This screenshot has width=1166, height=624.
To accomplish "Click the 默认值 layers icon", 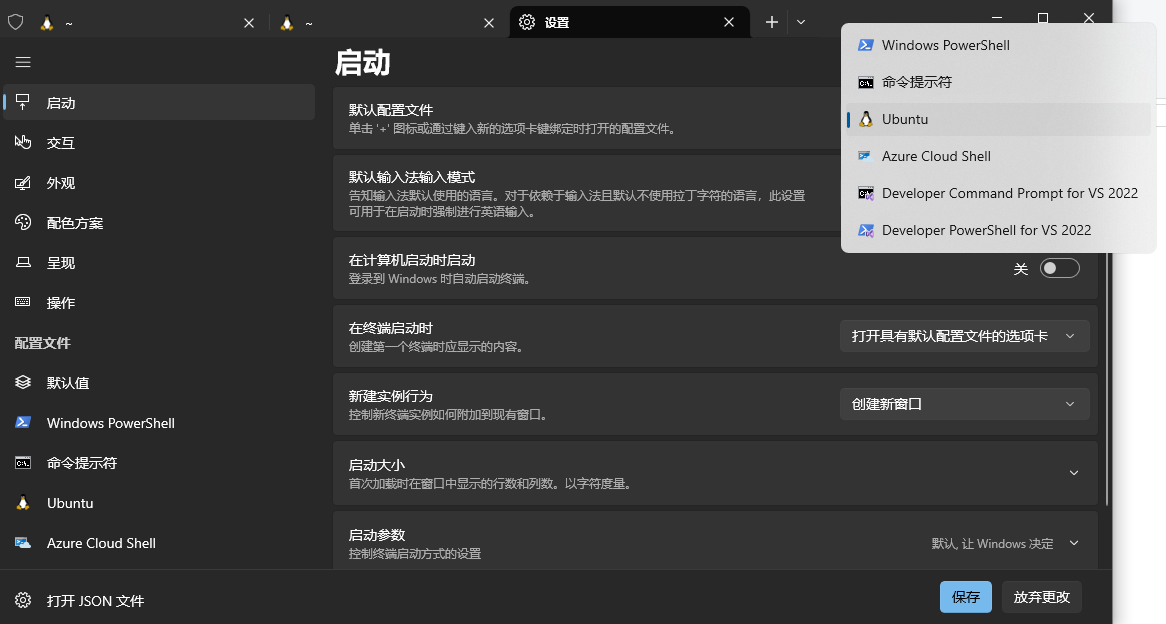I will pos(23,382).
